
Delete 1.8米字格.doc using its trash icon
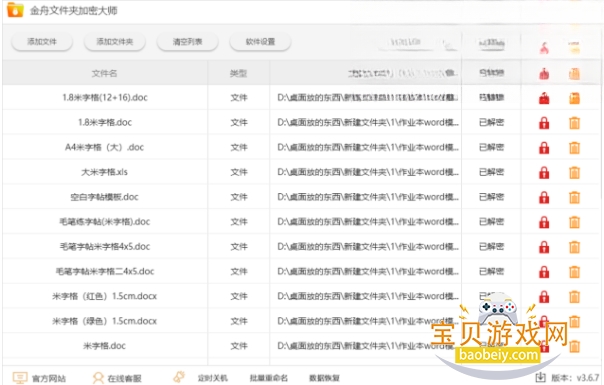click(574, 123)
